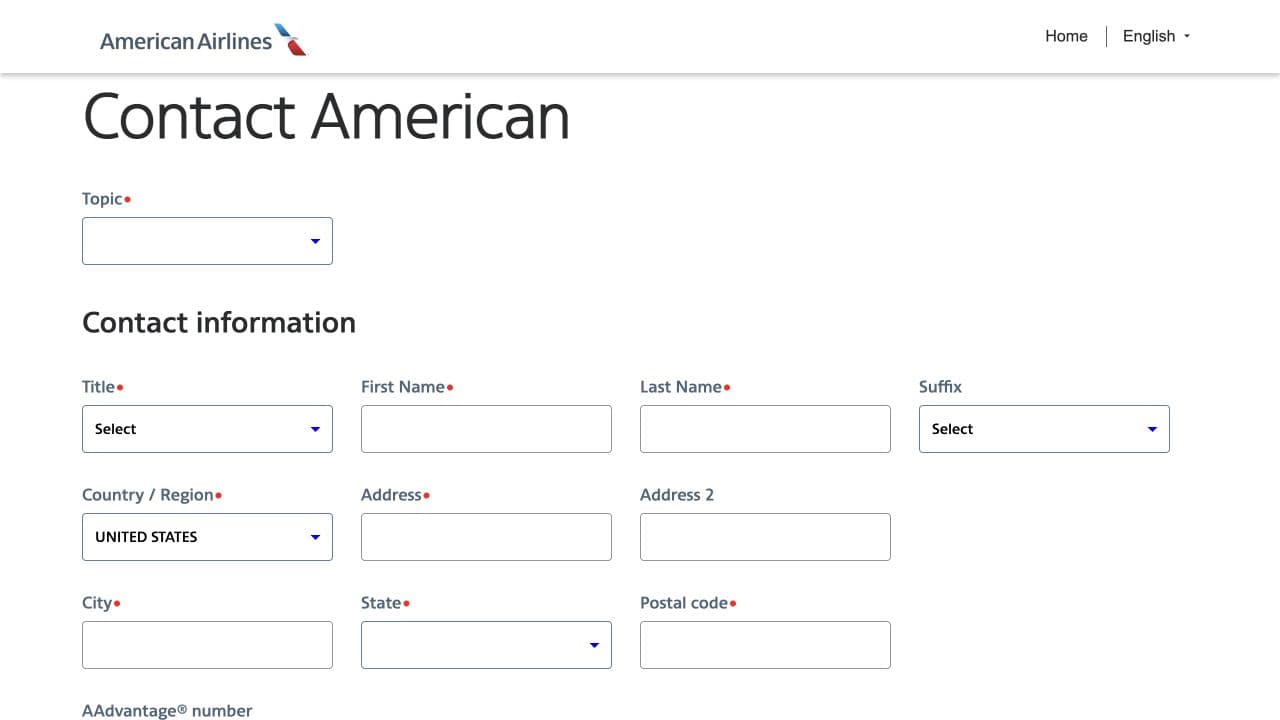This screenshot has height=720, width=1280.
Task: Click the Address input field
Action: point(486,537)
